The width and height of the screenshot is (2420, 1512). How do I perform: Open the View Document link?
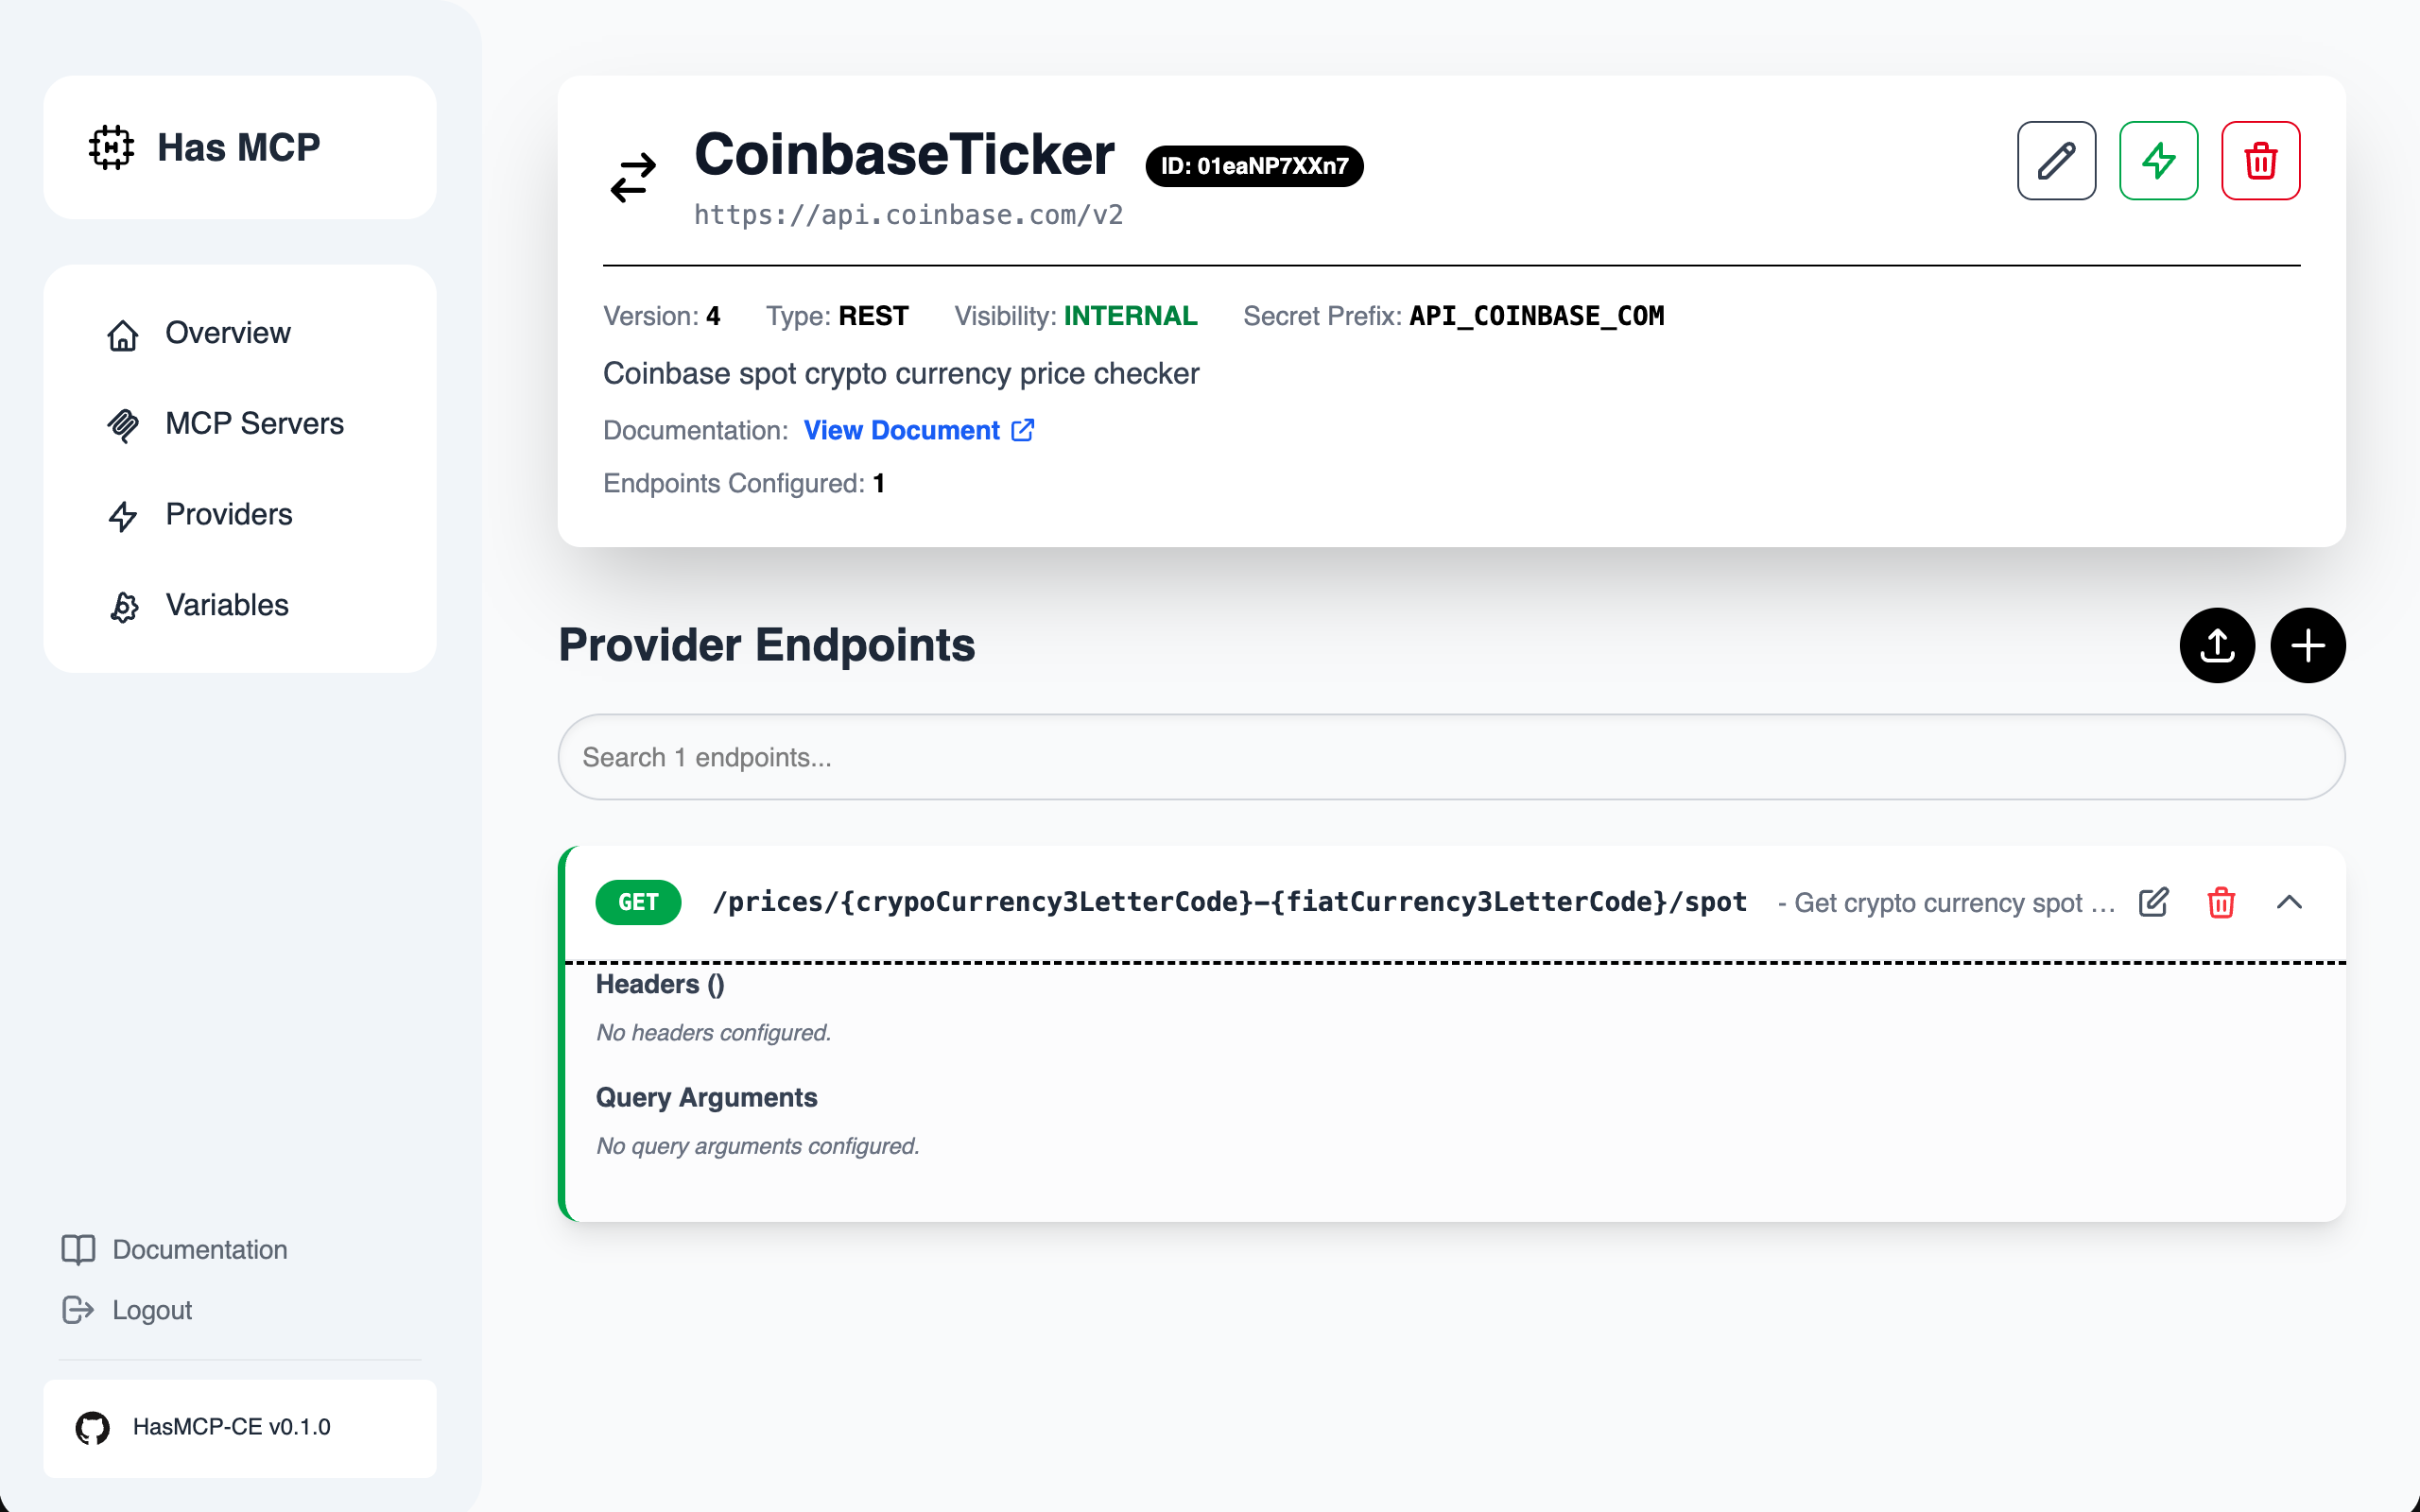point(917,430)
